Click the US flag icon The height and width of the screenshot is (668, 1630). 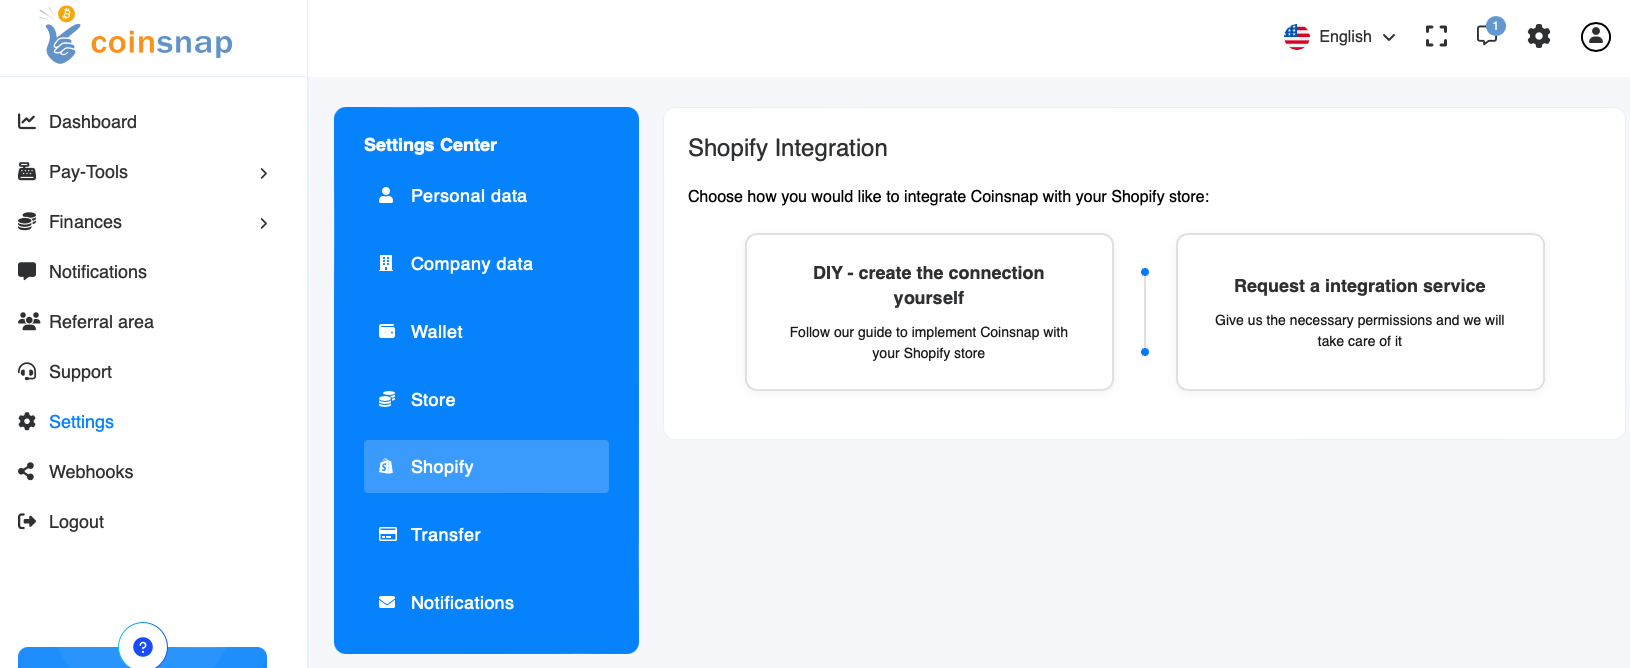pos(1297,37)
